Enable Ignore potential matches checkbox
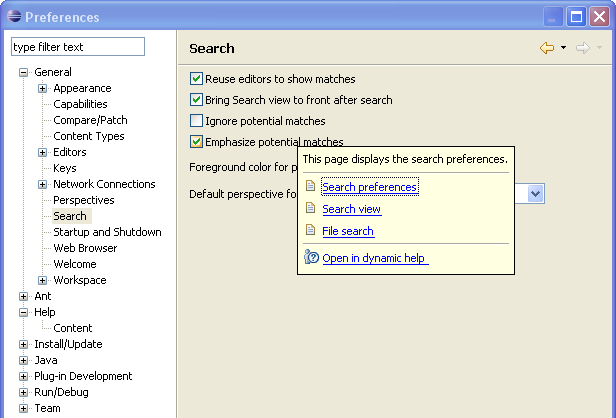This screenshot has height=418, width=616. 196,120
